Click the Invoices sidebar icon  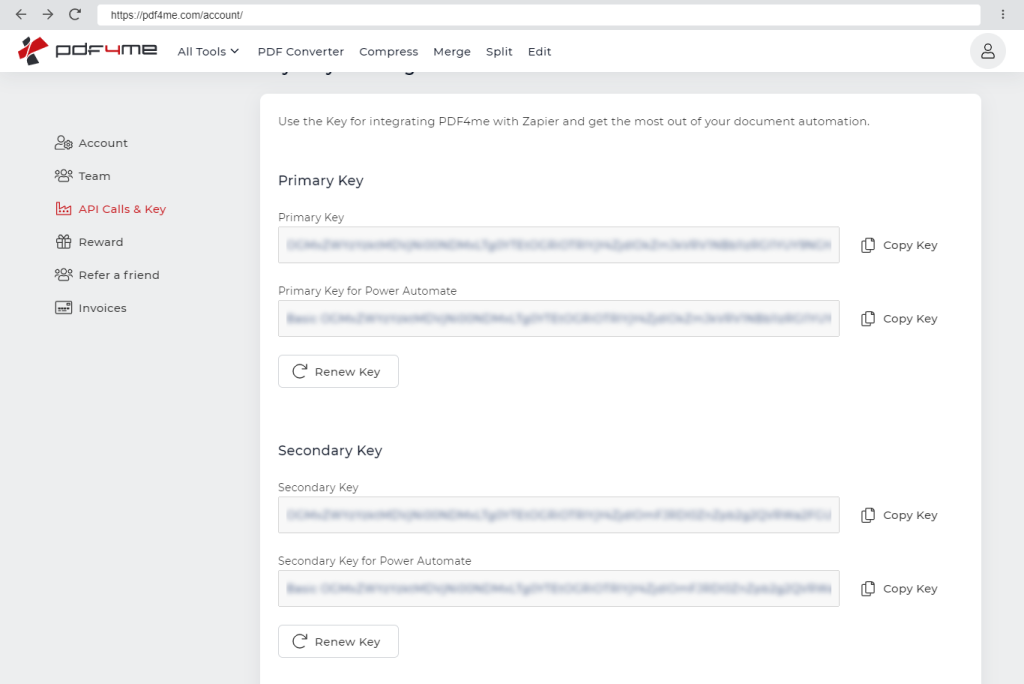pos(64,308)
